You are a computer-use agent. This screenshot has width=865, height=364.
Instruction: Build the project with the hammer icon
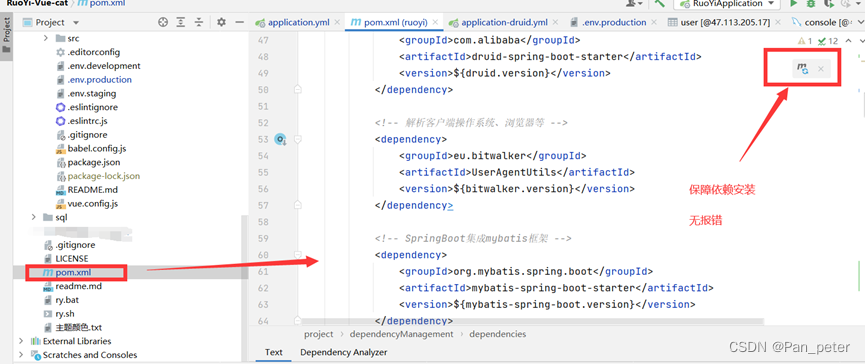point(659,3)
